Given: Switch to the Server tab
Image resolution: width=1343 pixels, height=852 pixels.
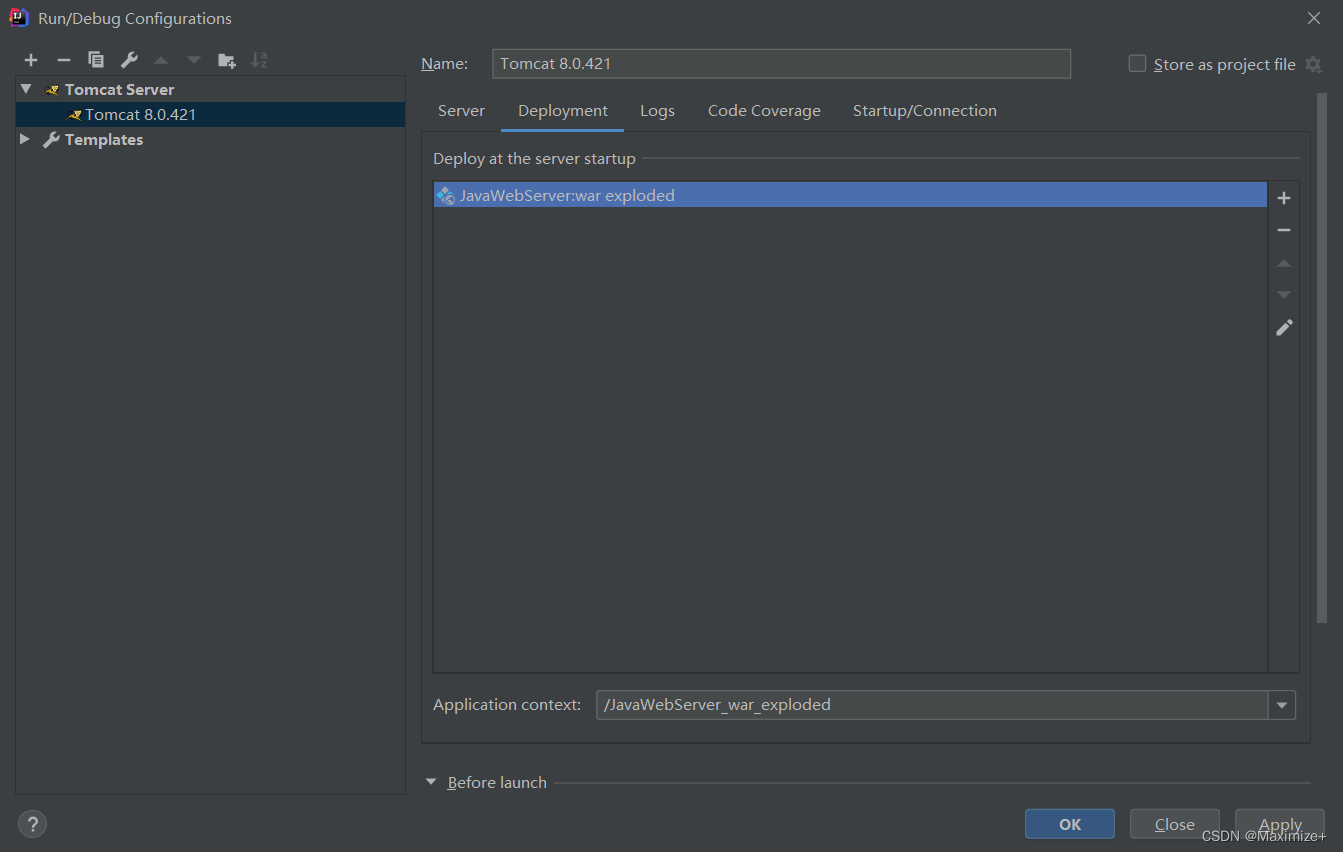Looking at the screenshot, I should pyautogui.click(x=461, y=111).
